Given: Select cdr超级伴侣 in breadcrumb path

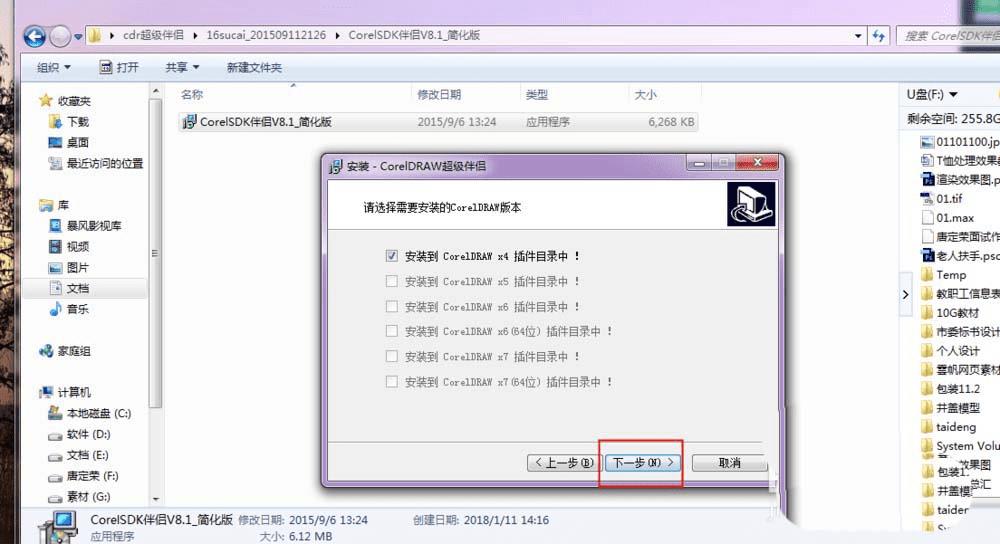Looking at the screenshot, I should point(153,35).
